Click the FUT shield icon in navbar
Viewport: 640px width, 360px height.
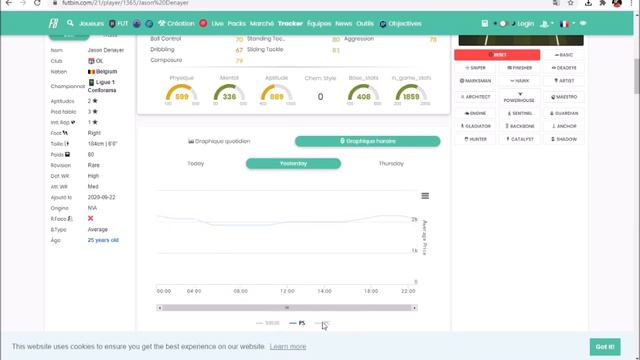(x=112, y=24)
